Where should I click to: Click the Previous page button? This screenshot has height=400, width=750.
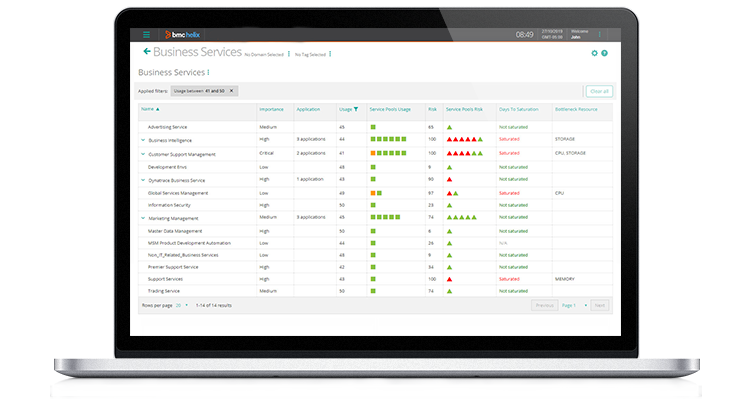[x=545, y=304]
